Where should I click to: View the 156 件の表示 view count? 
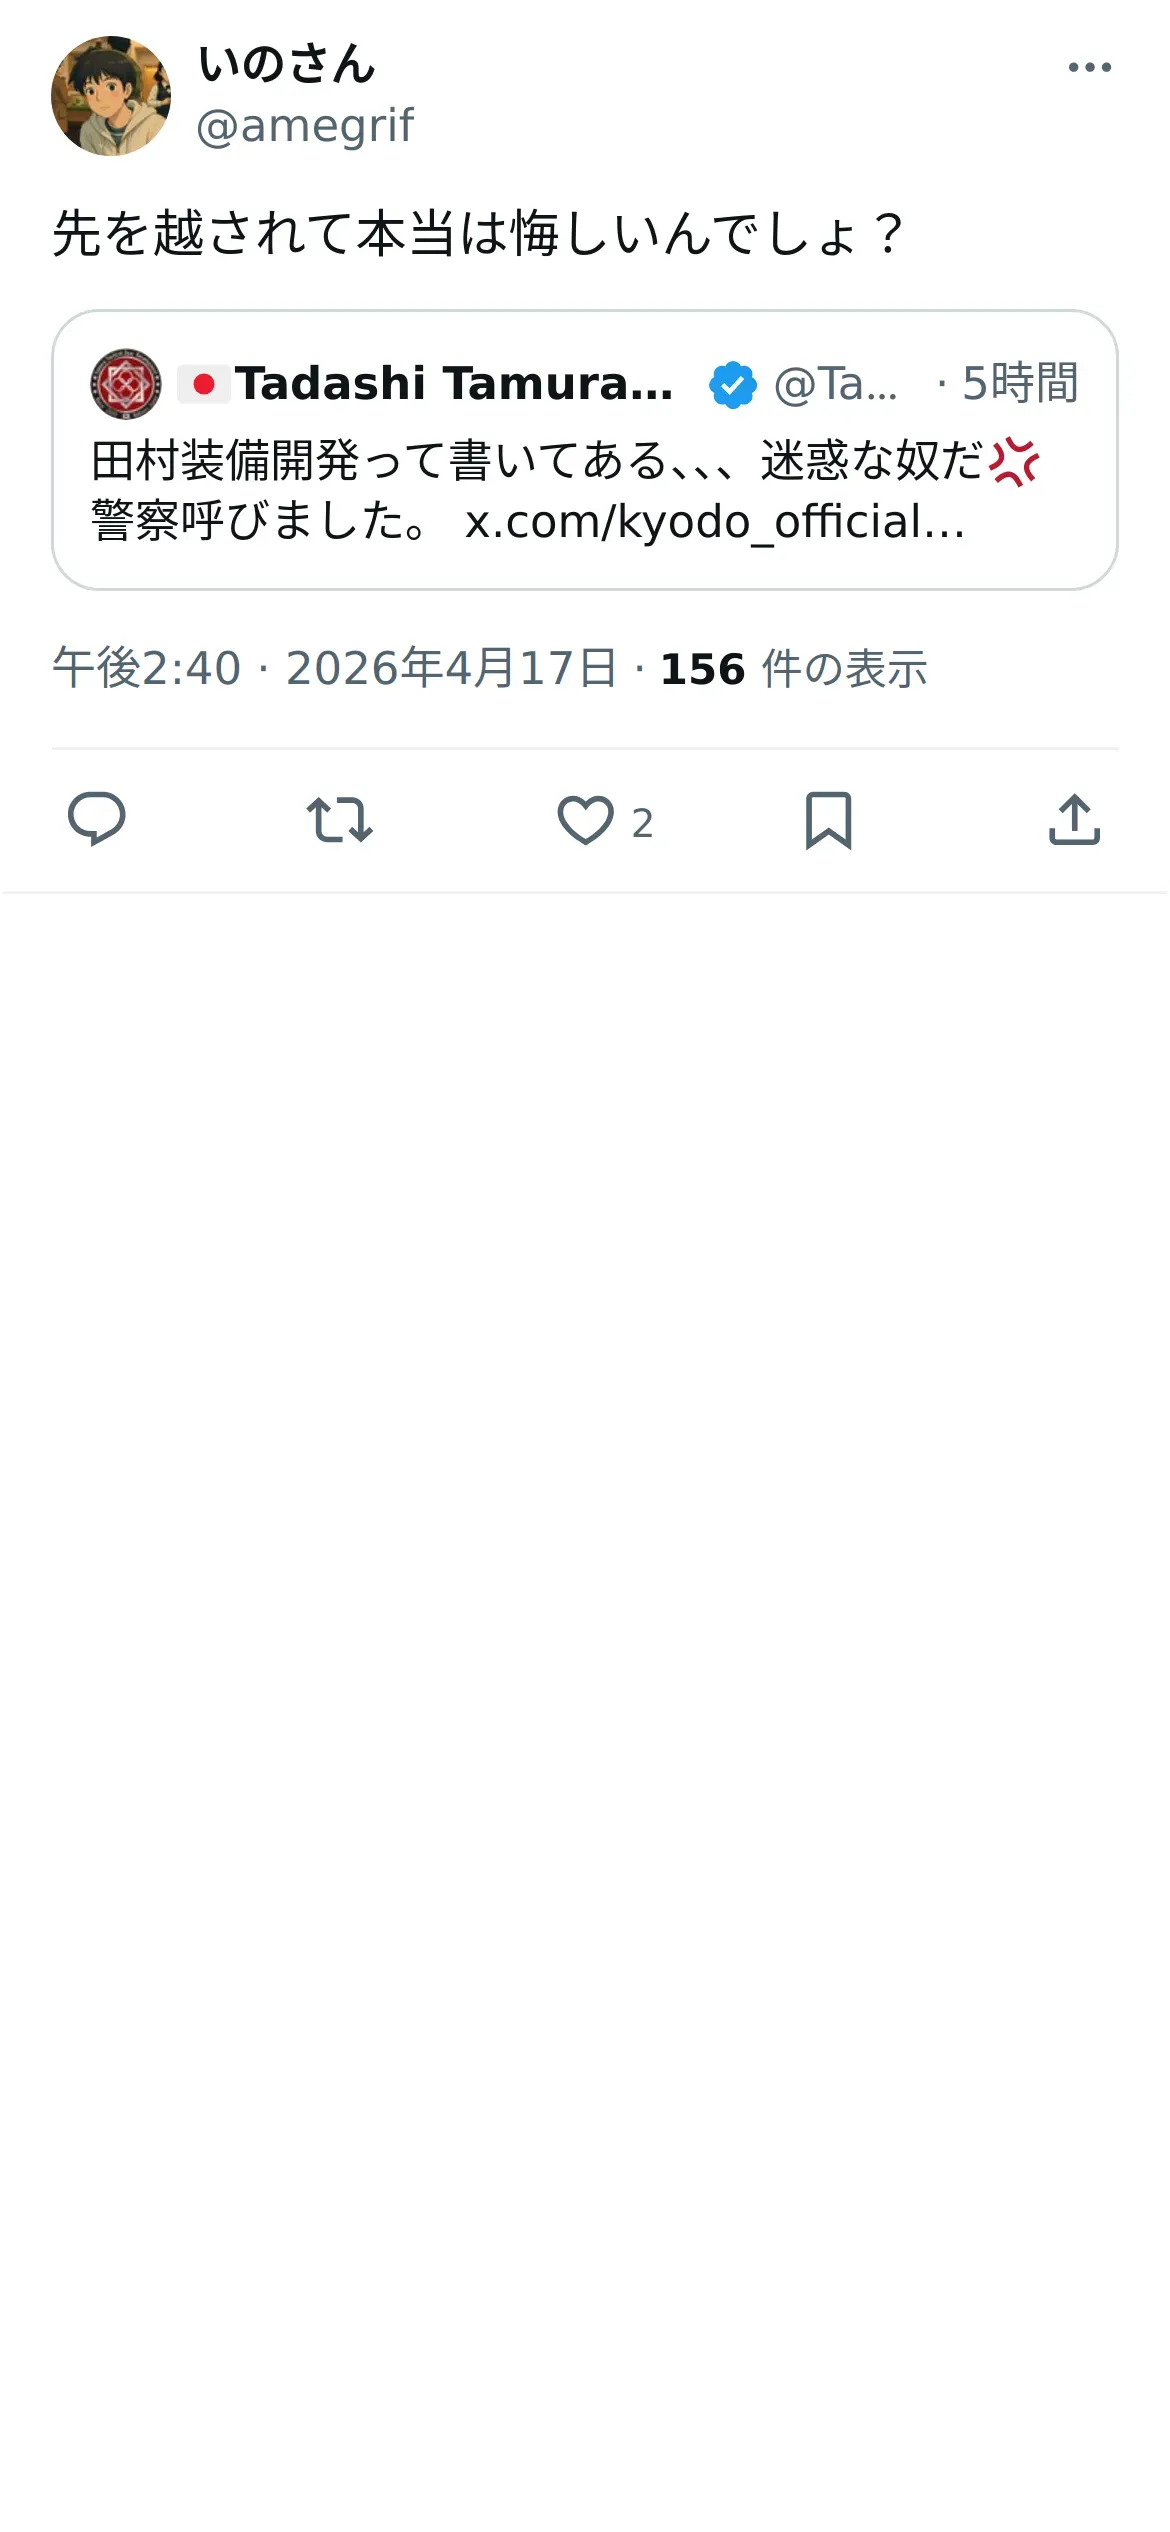pos(794,668)
